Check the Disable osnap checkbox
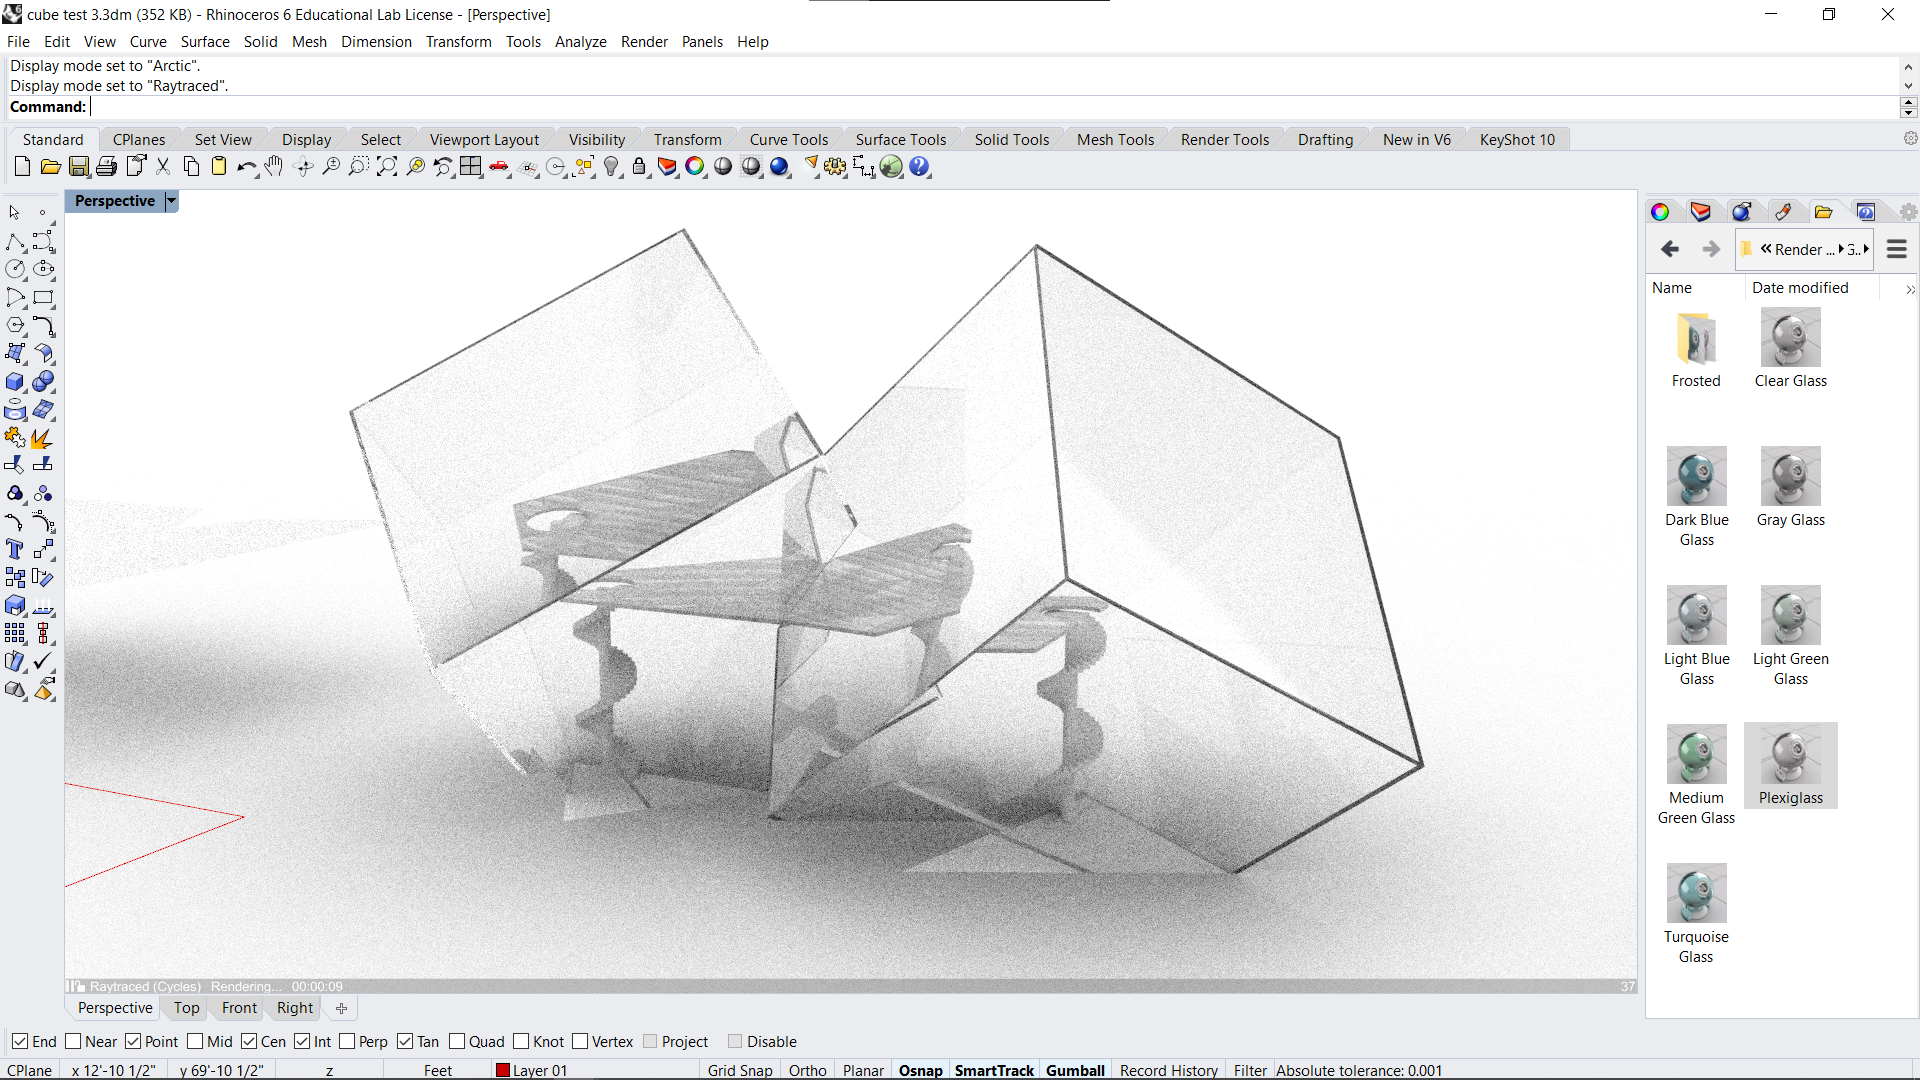 735,1041
